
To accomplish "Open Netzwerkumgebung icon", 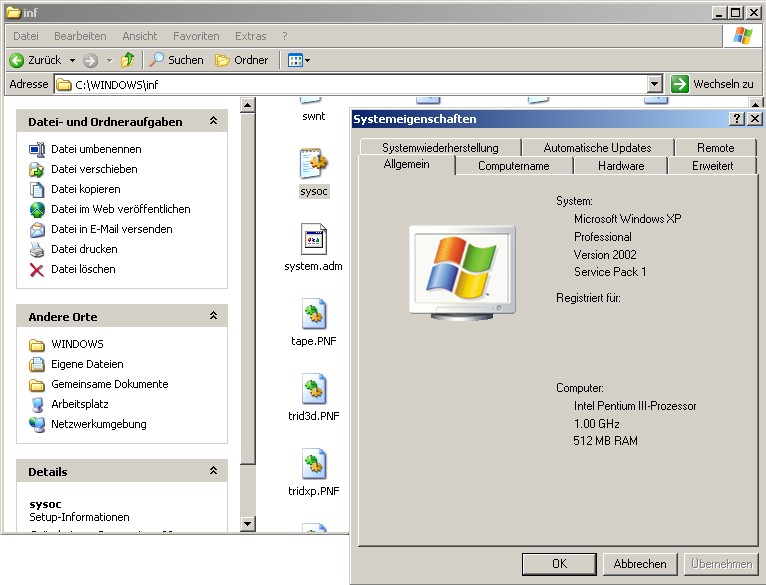I will click(37, 425).
